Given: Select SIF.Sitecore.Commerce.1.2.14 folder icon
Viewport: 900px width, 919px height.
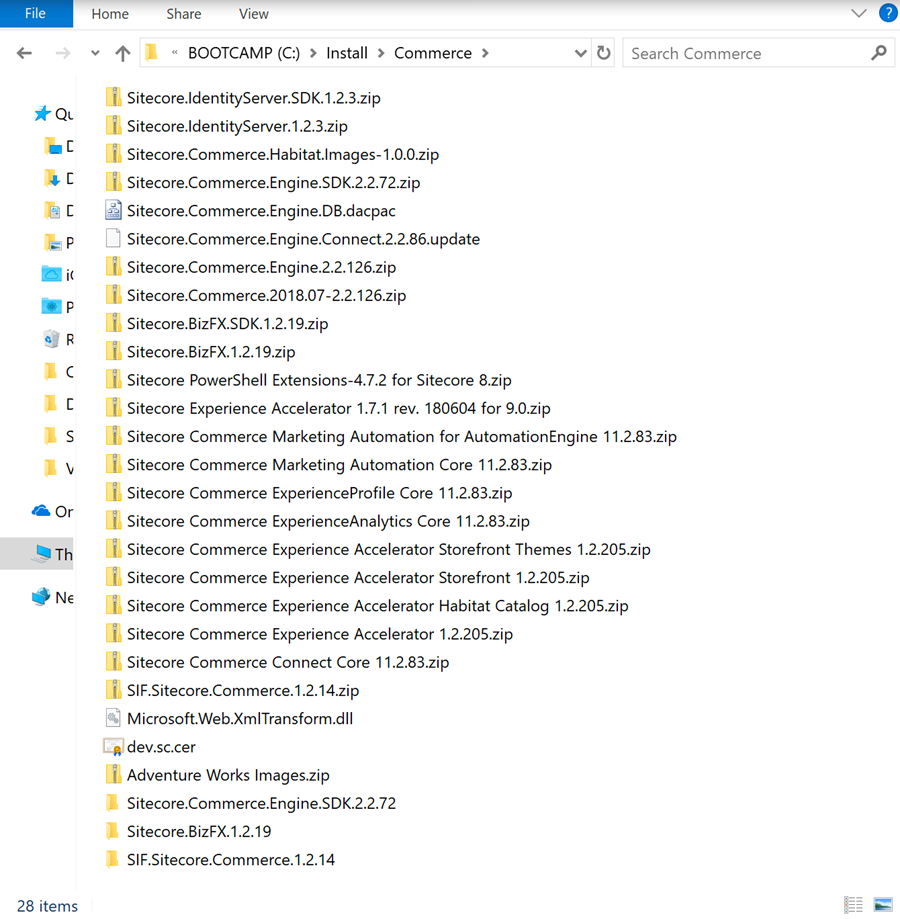Looking at the screenshot, I should (x=113, y=859).
